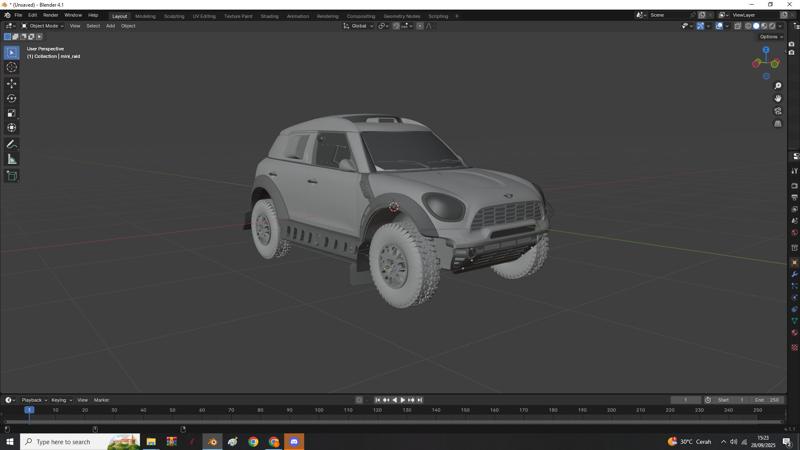Image resolution: width=800 pixels, height=450 pixels.
Task: Open the editor type dropdown in viewport
Action: (x=10, y=26)
